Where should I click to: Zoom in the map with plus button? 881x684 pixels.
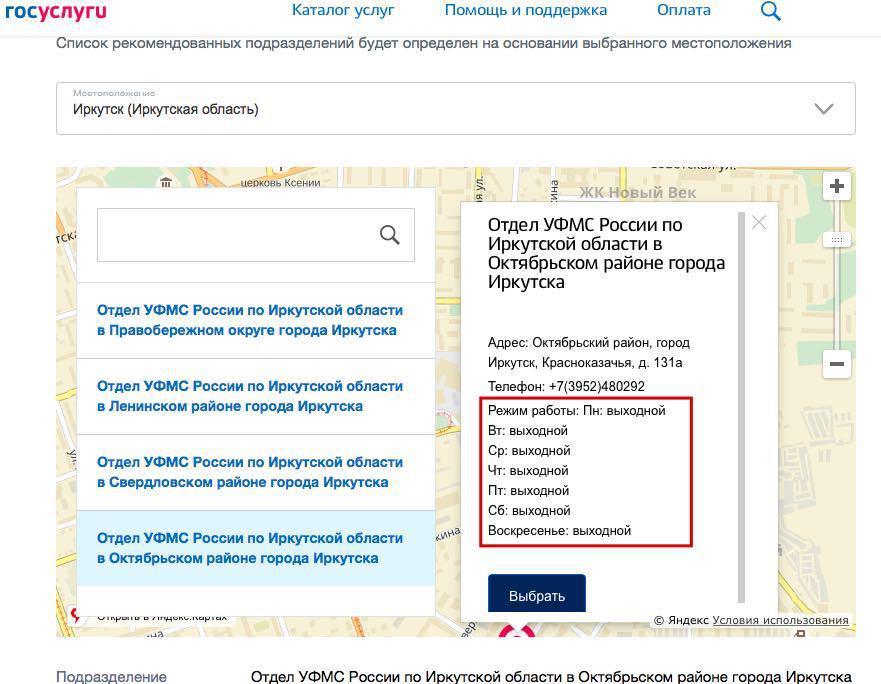(x=837, y=187)
